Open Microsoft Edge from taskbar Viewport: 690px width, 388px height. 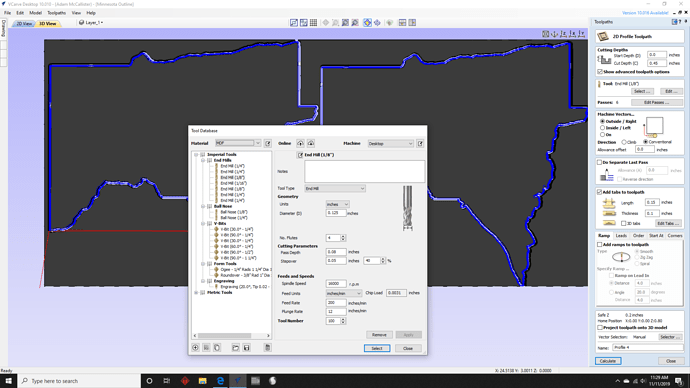[220, 381]
